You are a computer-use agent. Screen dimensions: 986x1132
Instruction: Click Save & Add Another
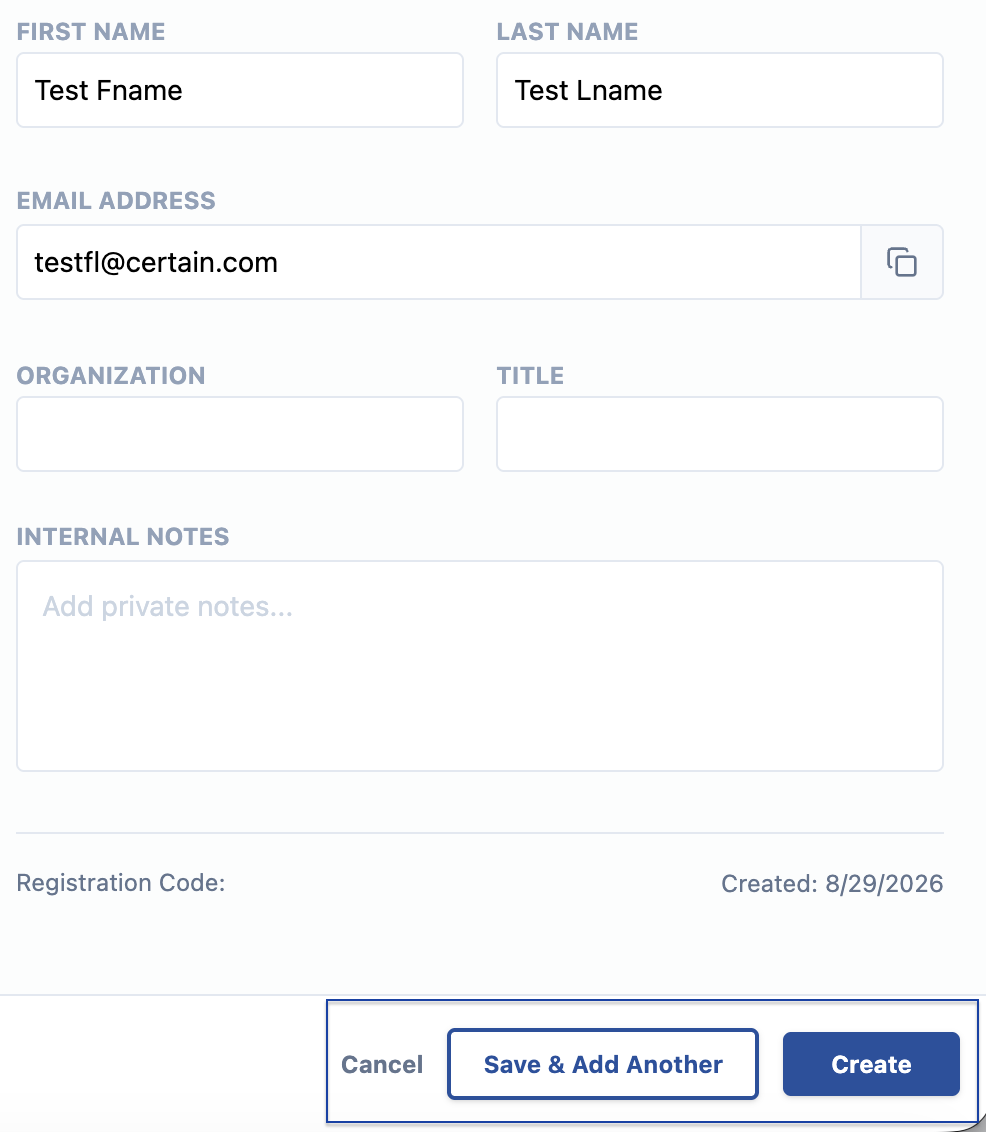603,1064
